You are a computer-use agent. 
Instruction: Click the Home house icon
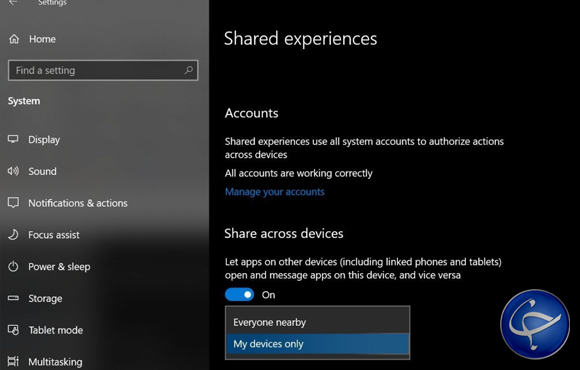click(x=14, y=39)
